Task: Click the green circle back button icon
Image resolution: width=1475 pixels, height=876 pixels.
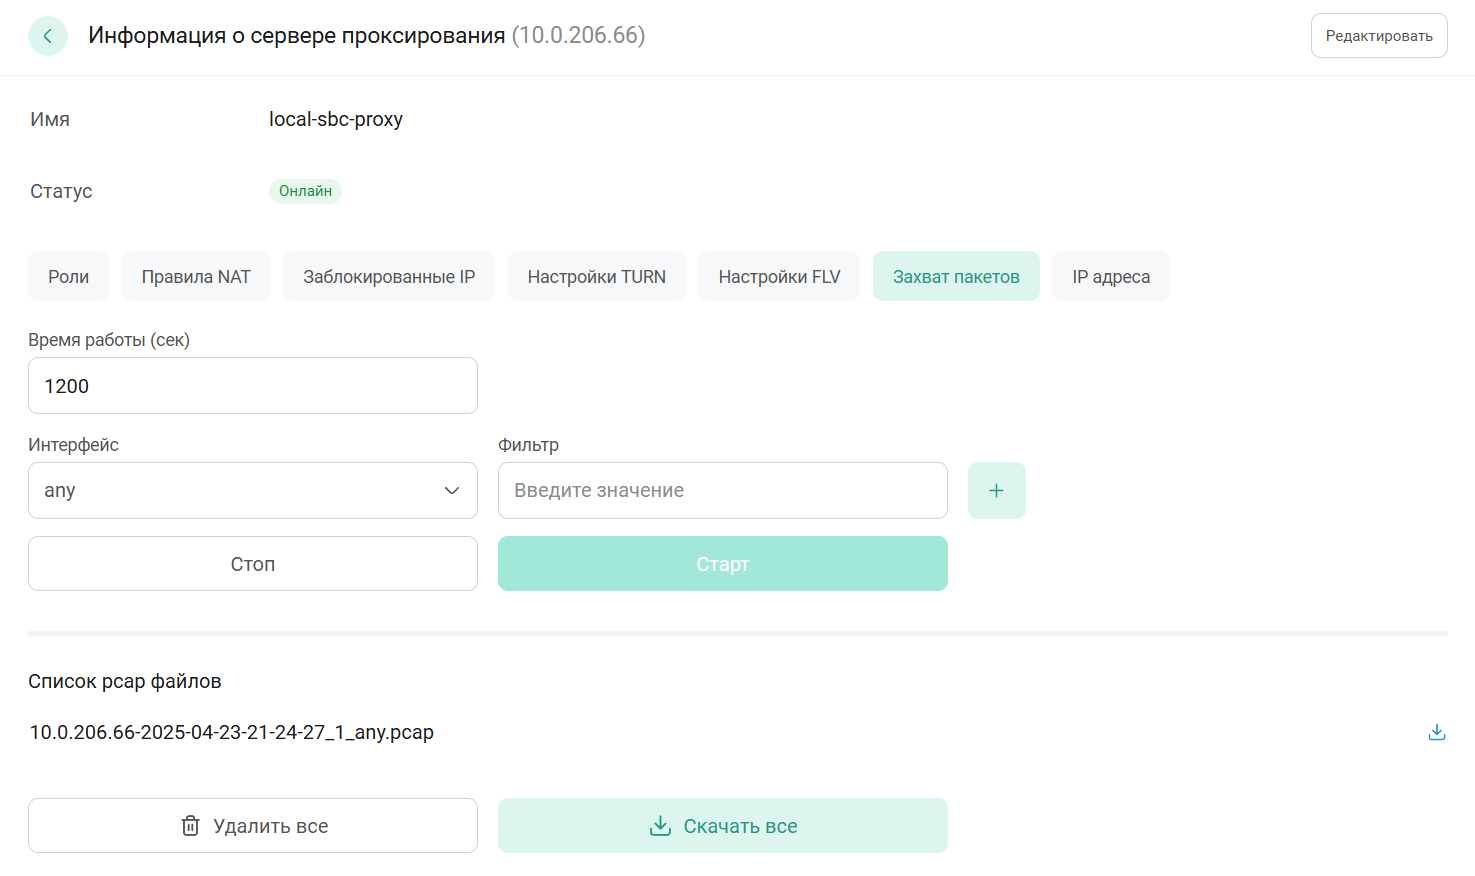Action: tap(48, 35)
